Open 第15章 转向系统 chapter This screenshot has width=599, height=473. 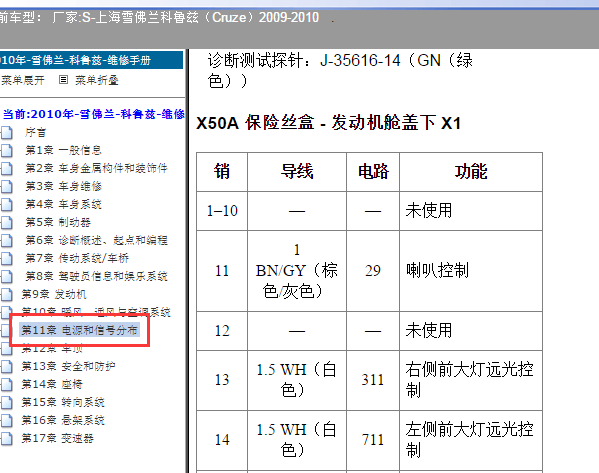63,402
